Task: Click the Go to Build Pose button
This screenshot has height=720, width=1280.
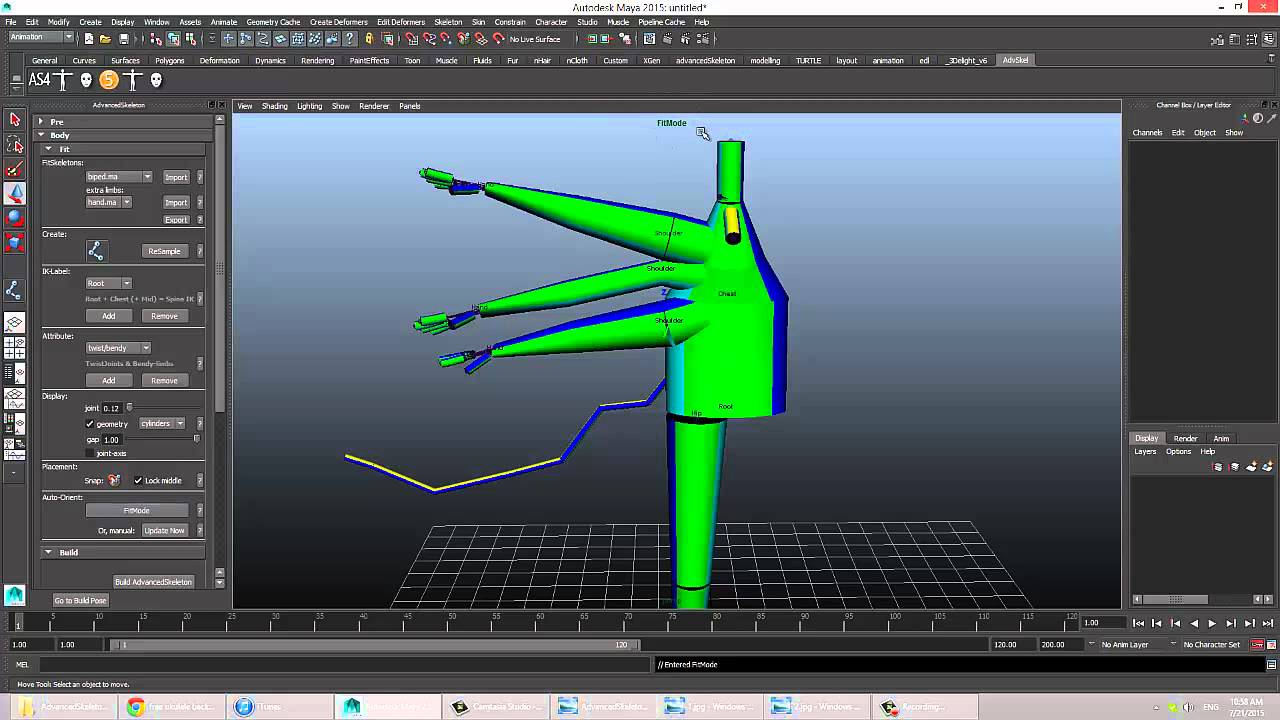Action: pos(80,601)
